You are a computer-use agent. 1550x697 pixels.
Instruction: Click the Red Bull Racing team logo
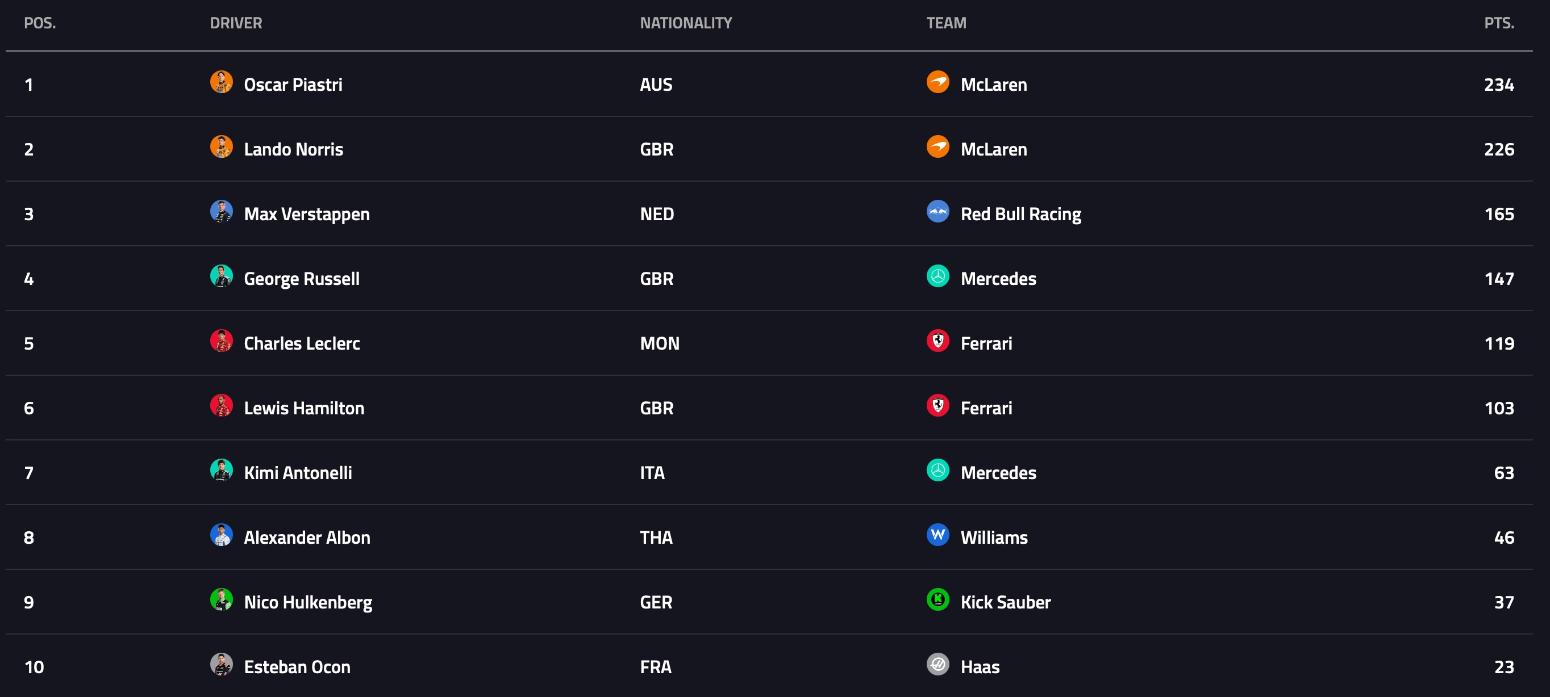938,212
